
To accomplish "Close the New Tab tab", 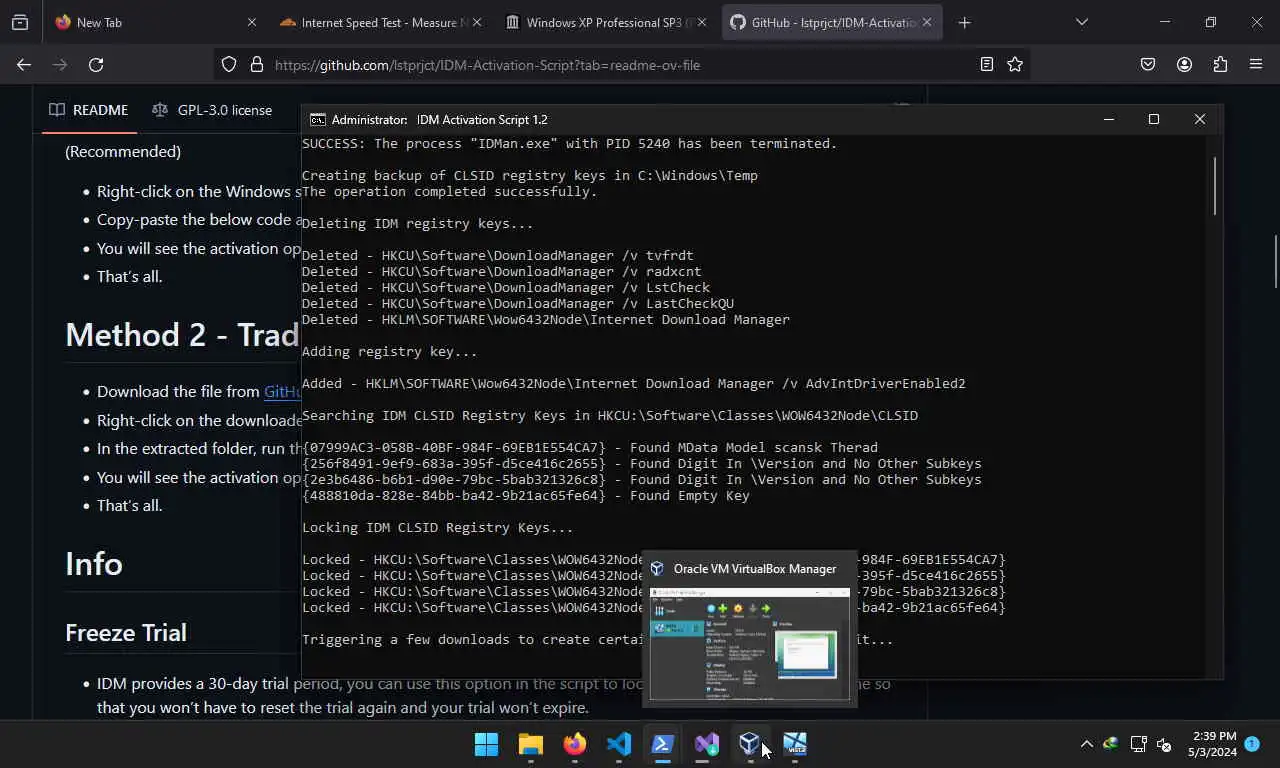I will (x=252, y=22).
